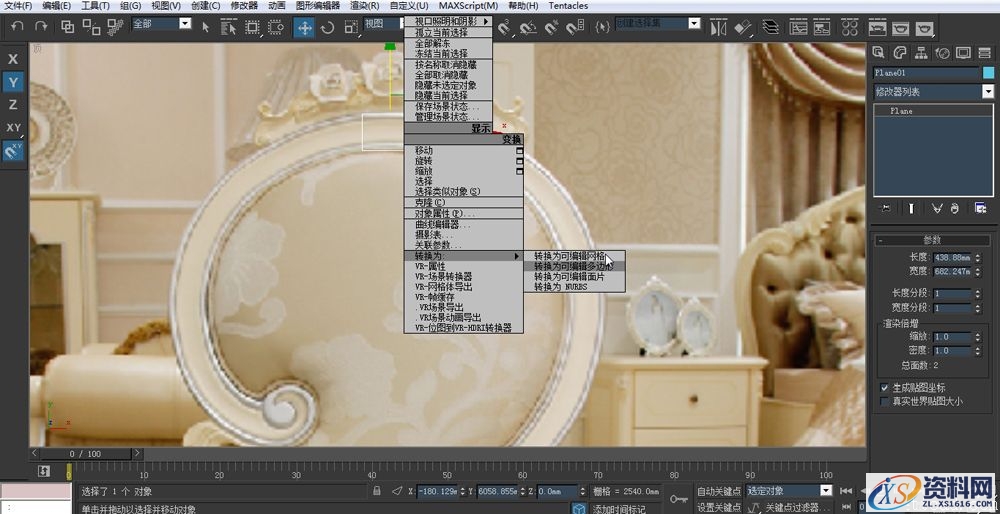Image resolution: width=1000 pixels, height=514 pixels.
Task: Click the 添加时间标记 button
Action: (618, 509)
